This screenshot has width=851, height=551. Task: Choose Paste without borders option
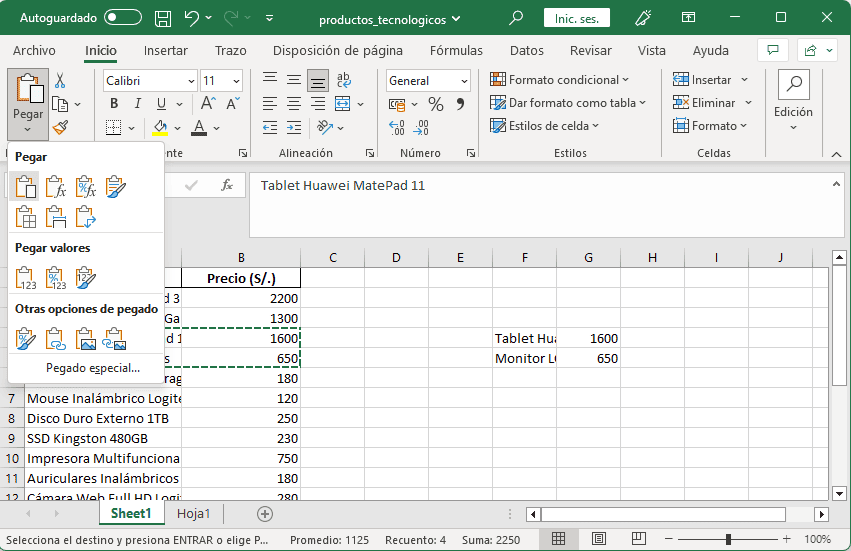(x=26, y=217)
